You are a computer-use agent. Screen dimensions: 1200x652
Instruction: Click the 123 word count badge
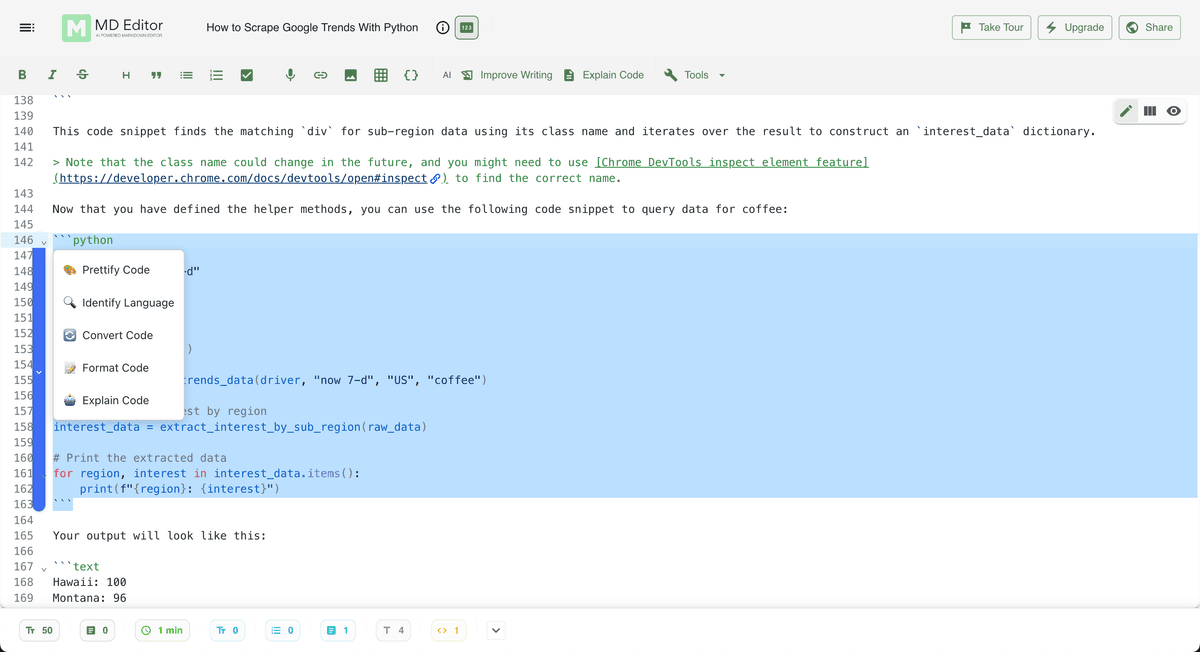pos(466,28)
